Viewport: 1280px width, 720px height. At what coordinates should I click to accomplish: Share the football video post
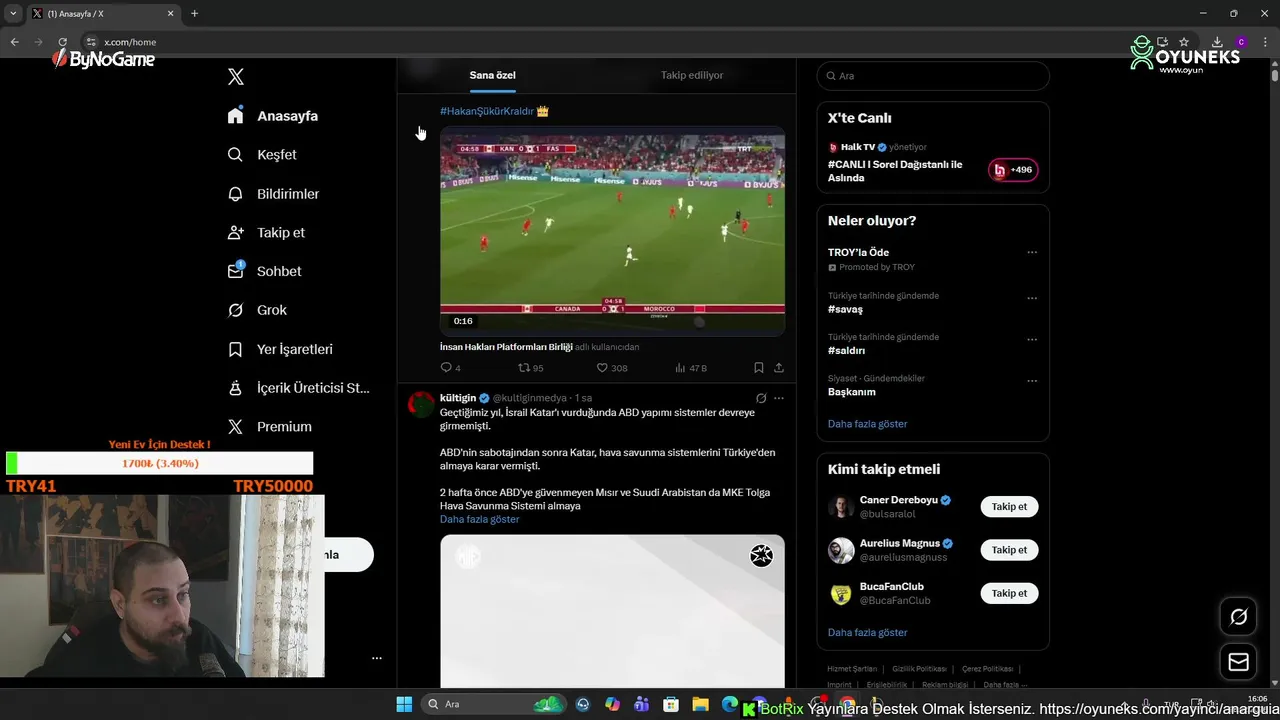click(779, 368)
